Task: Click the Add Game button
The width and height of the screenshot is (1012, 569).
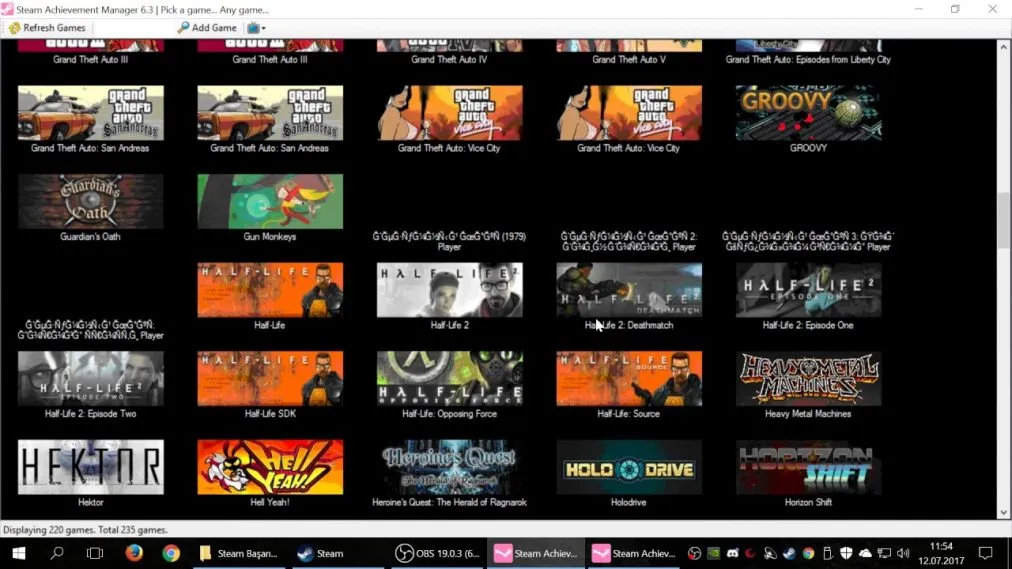Action: click(x=207, y=28)
